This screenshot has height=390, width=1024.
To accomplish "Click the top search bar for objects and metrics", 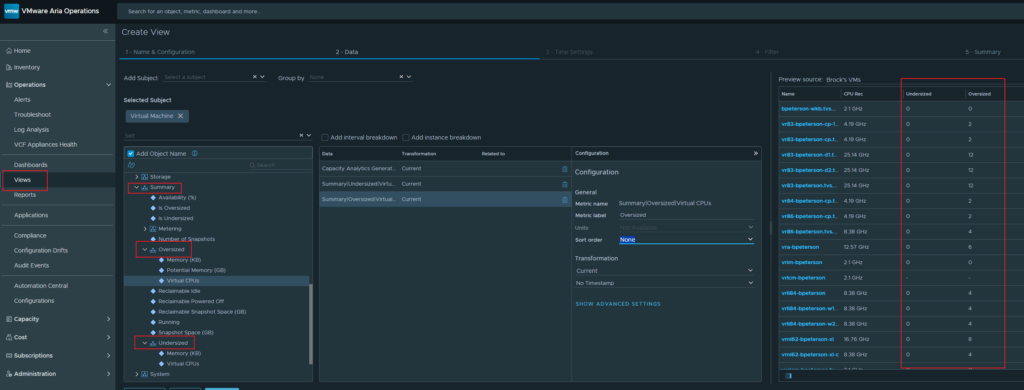I will click(568, 11).
